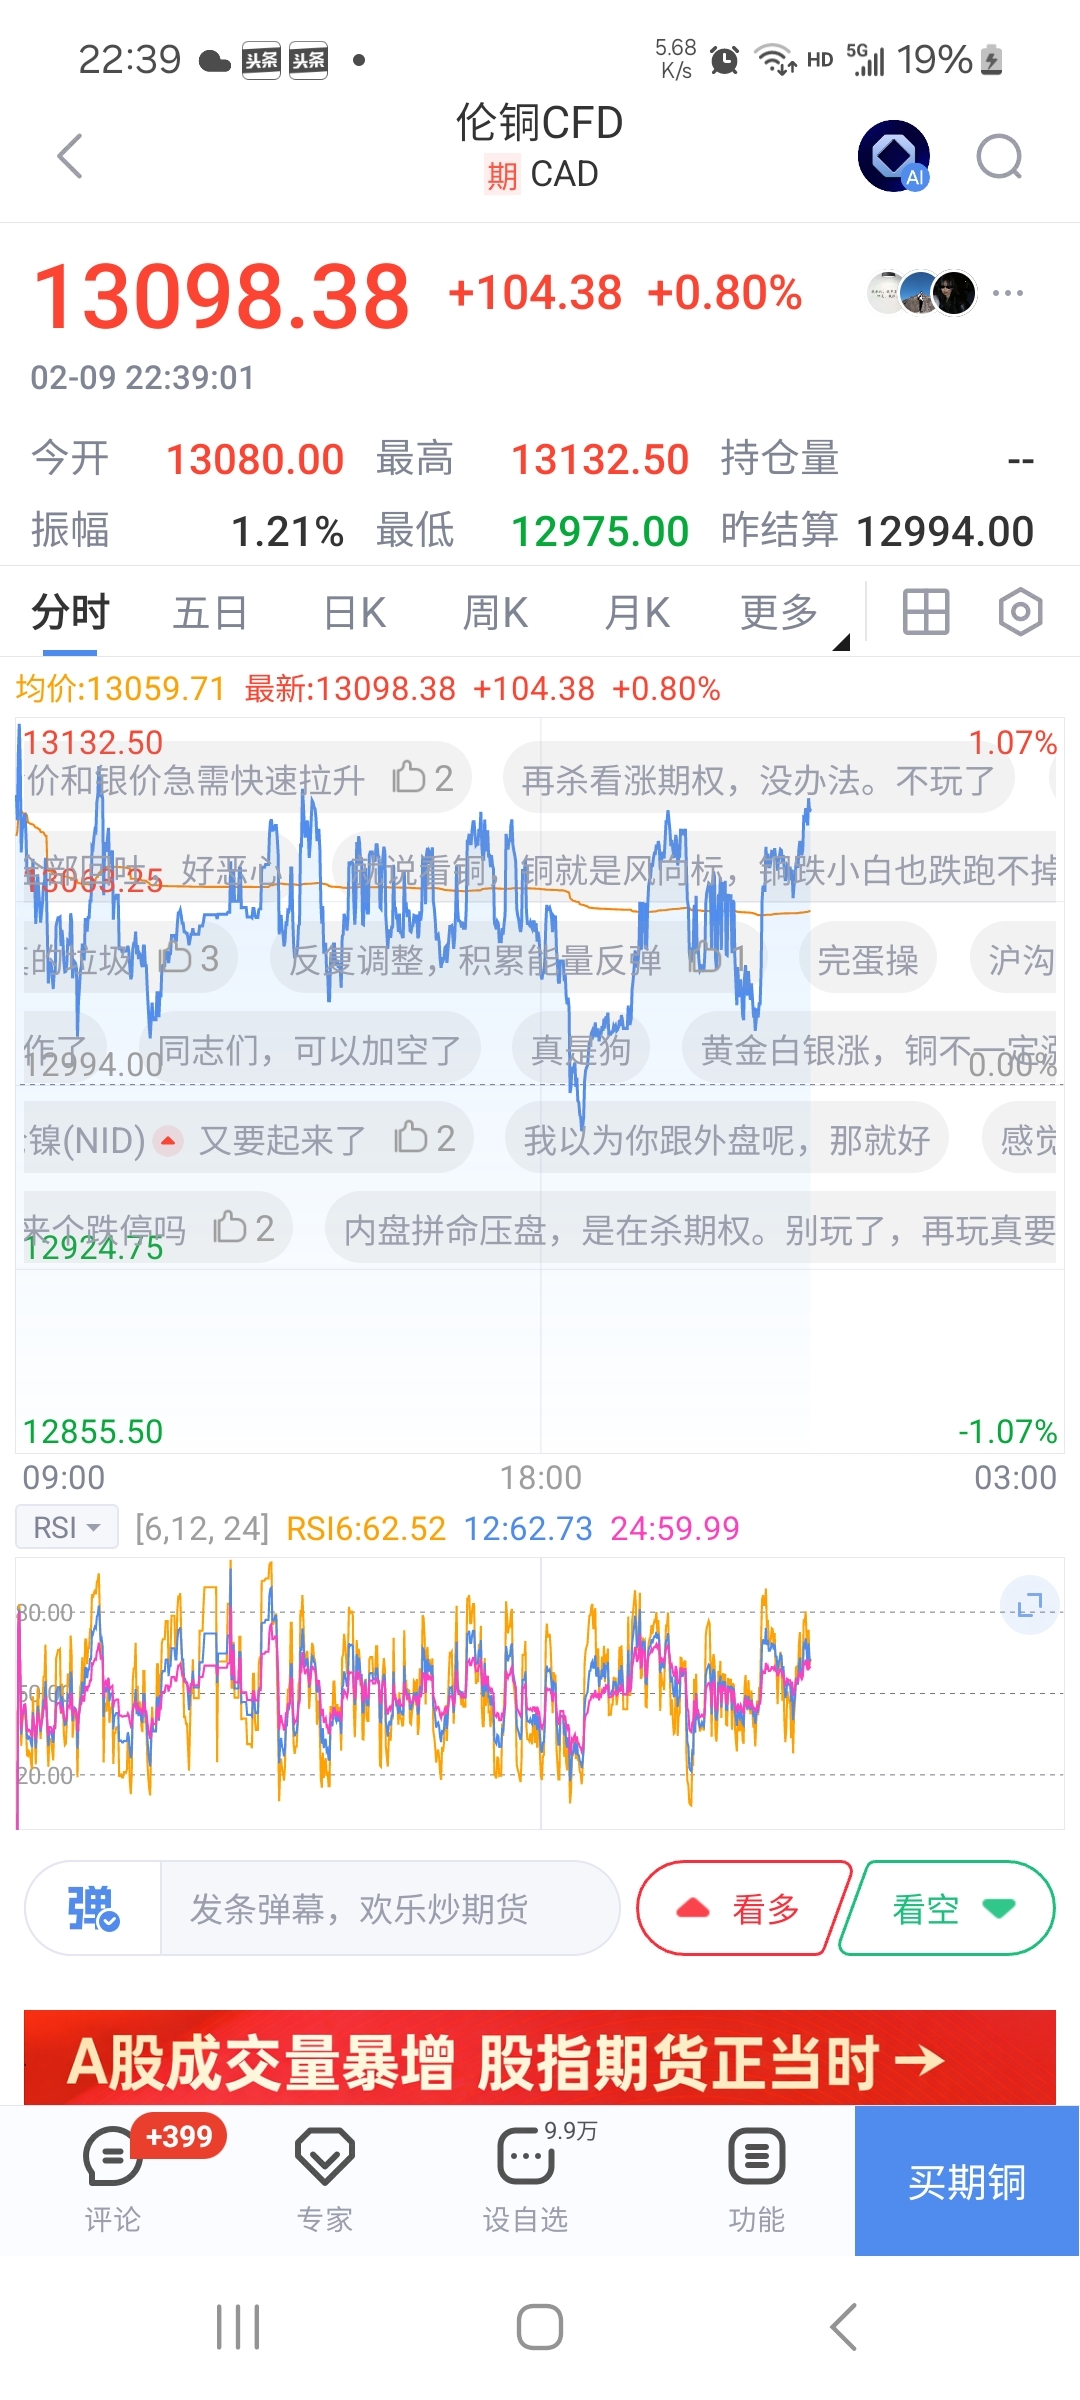
Task: Open 专家 expert icon
Action: (325, 2180)
